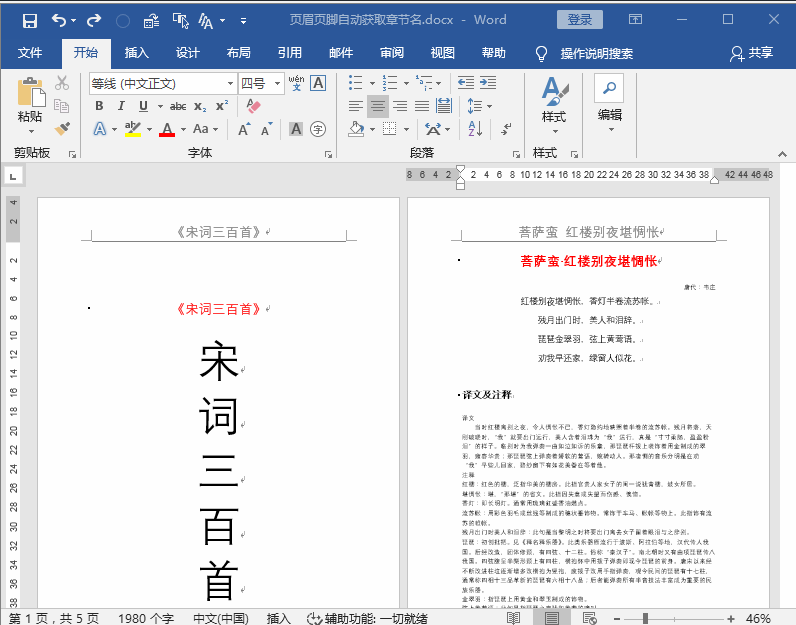Open the phonetic guide wén icon
The image size is (796, 625).
tap(296, 83)
